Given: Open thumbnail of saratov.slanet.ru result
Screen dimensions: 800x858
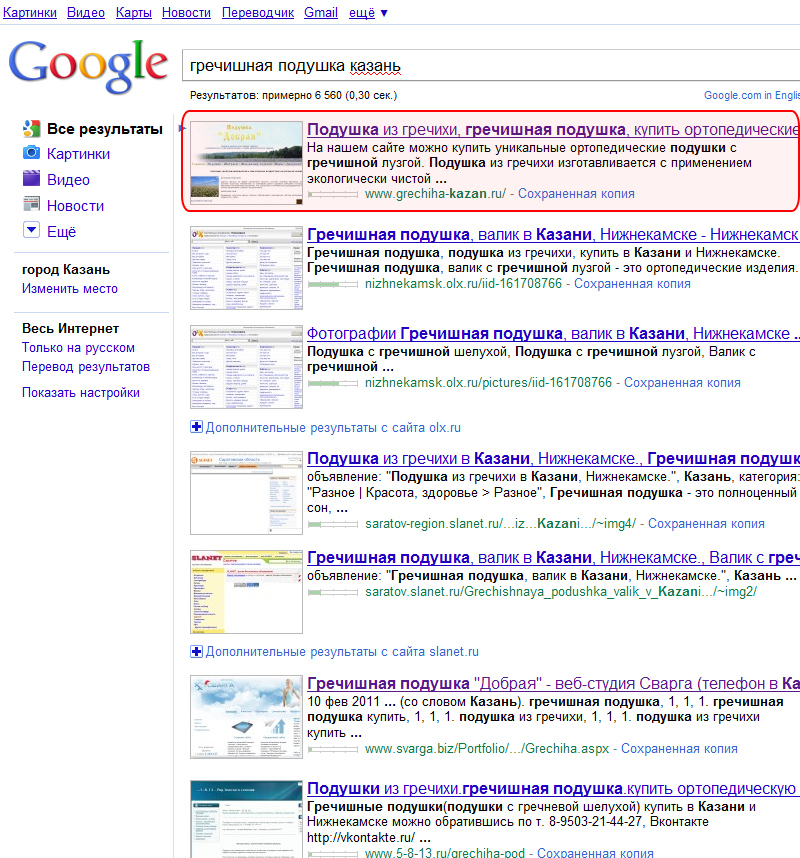Looking at the screenshot, I should 246,592.
